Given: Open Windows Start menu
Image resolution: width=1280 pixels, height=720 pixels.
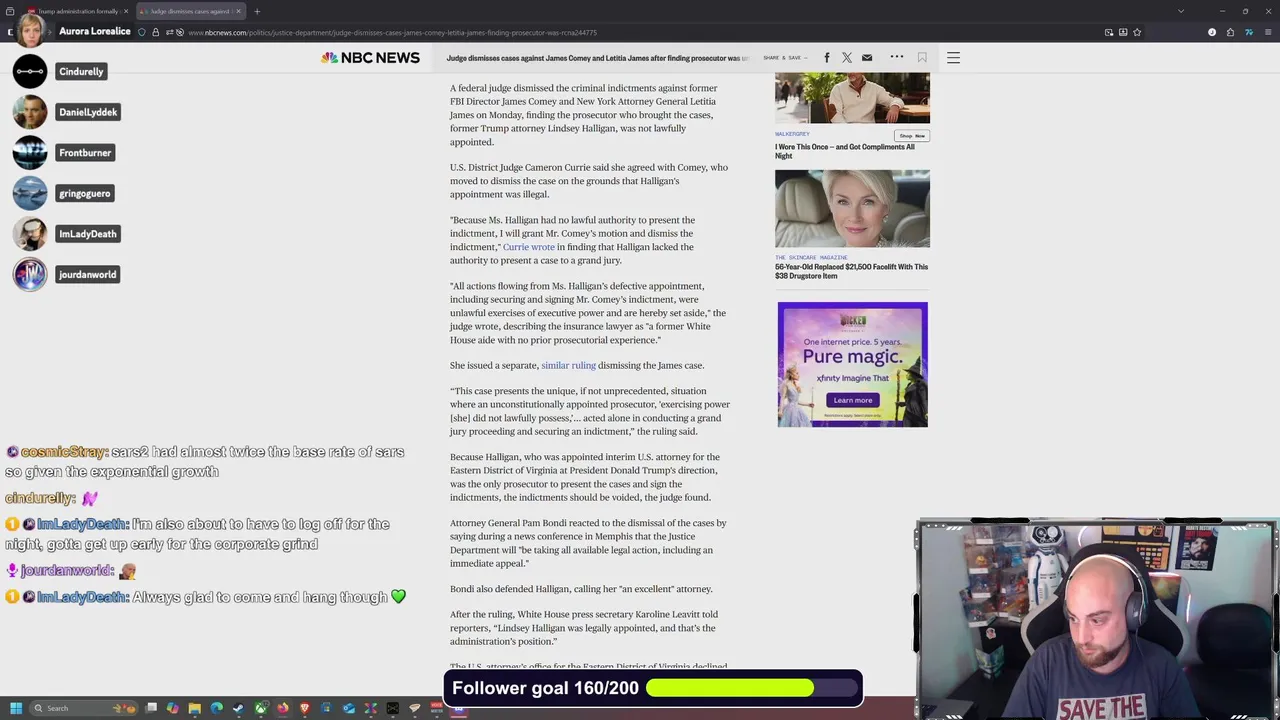Looking at the screenshot, I should 16,708.
